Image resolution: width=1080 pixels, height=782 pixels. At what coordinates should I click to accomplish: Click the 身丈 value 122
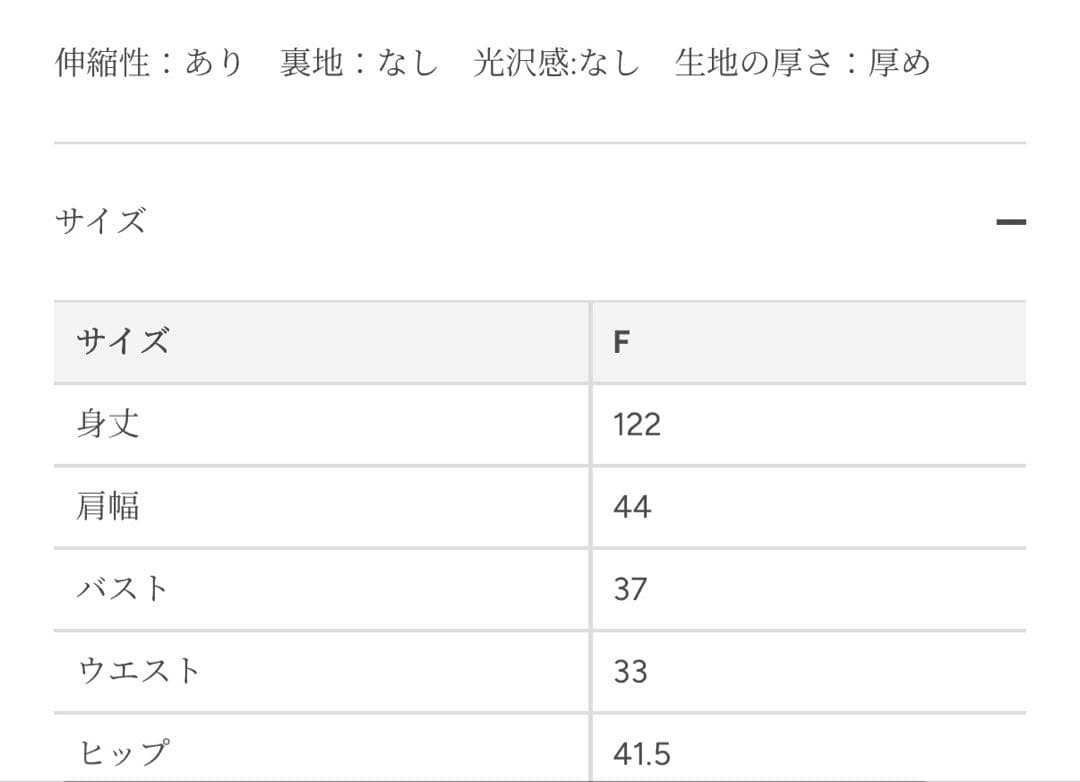point(637,425)
